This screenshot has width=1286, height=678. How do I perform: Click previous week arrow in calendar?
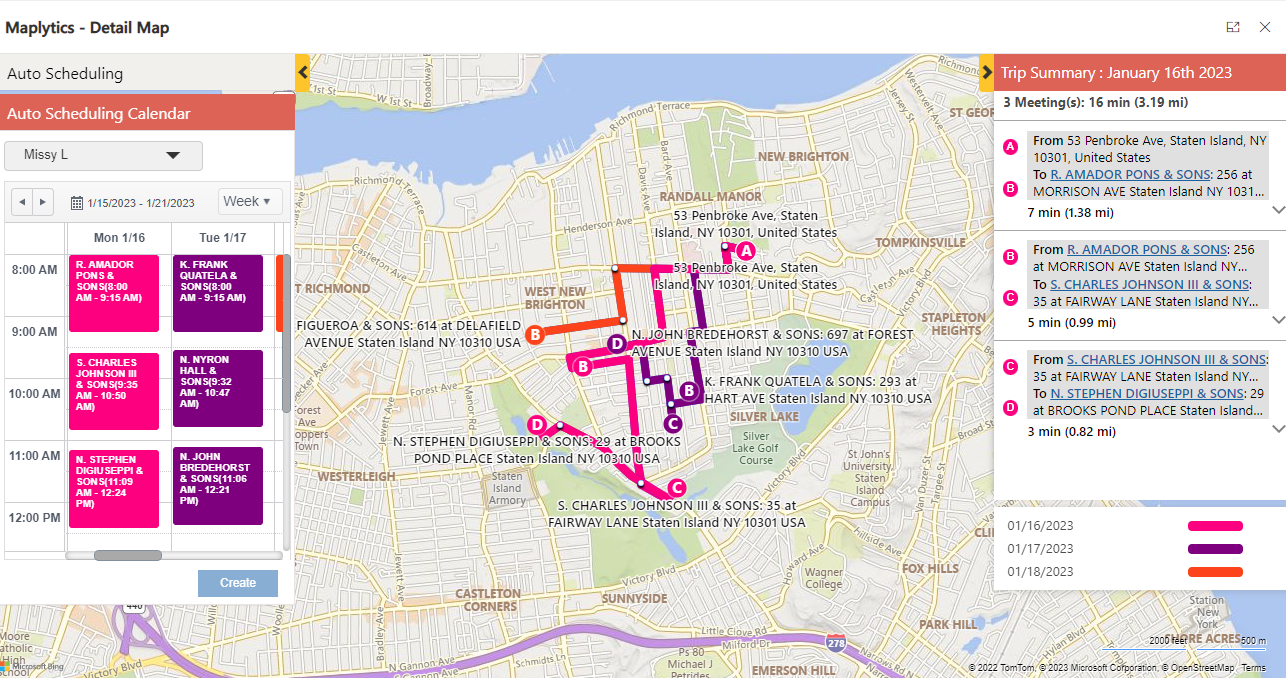tap(23, 202)
